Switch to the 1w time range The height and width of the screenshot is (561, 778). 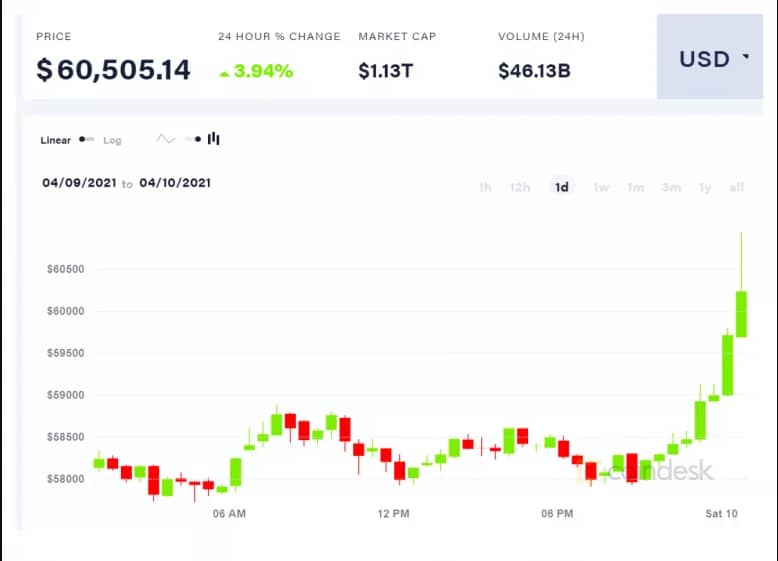click(x=601, y=187)
